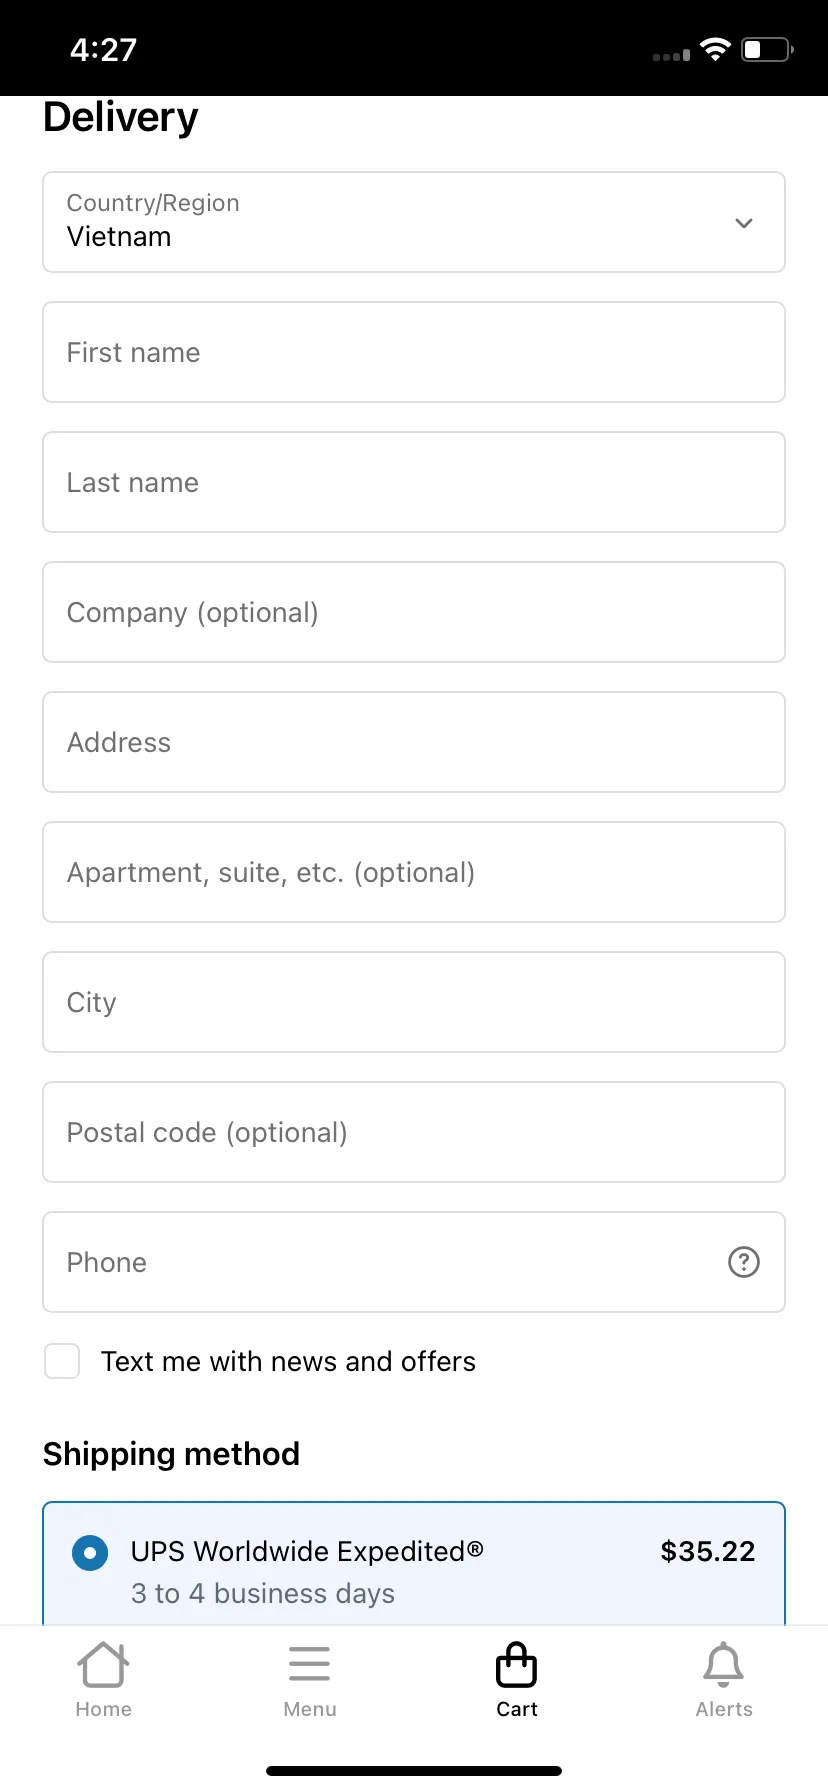The image size is (828, 1792).
Task: Tap the Wi-Fi status icon
Action: (716, 50)
